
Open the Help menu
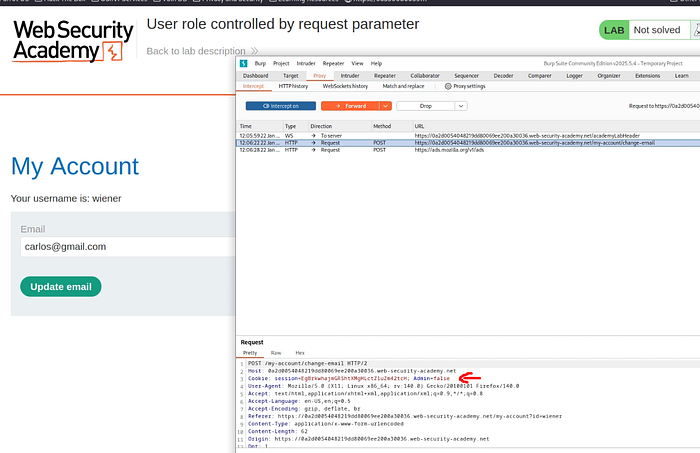(376, 63)
